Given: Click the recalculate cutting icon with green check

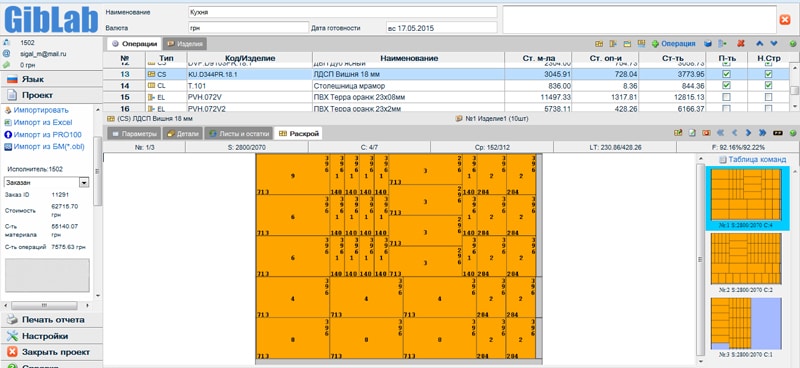Looking at the screenshot, I should [678, 133].
